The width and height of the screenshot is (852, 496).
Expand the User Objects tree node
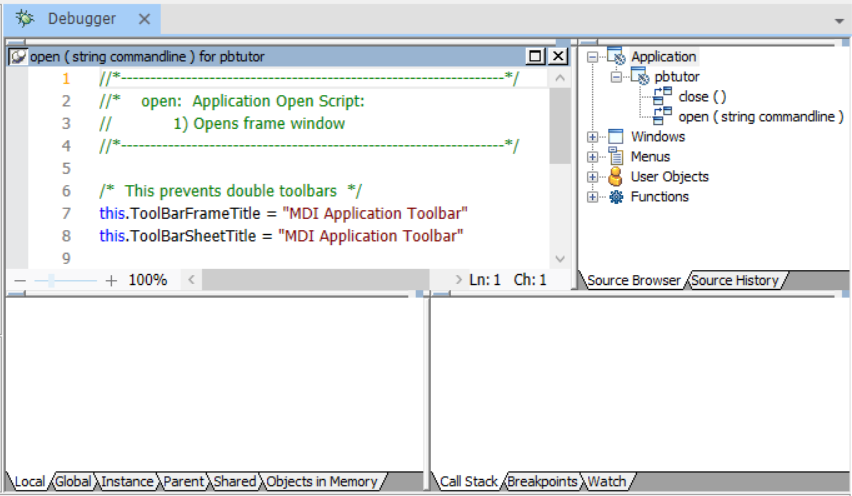[593, 177]
